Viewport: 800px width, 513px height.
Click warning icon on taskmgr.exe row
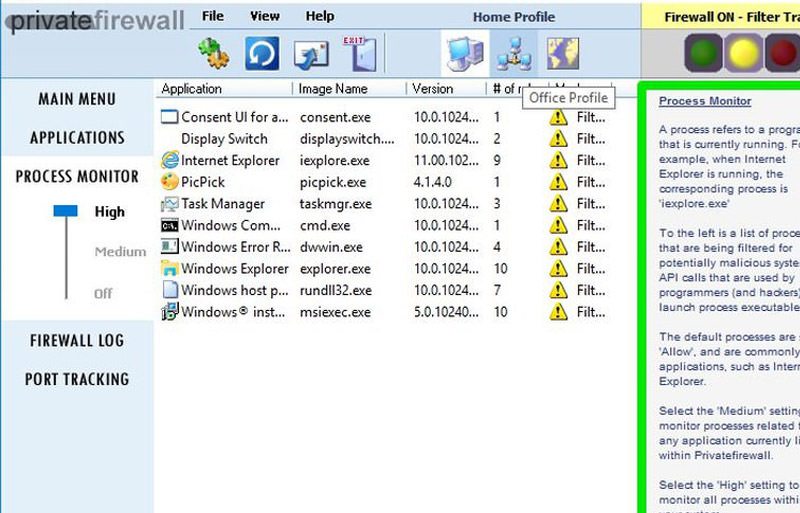point(558,204)
